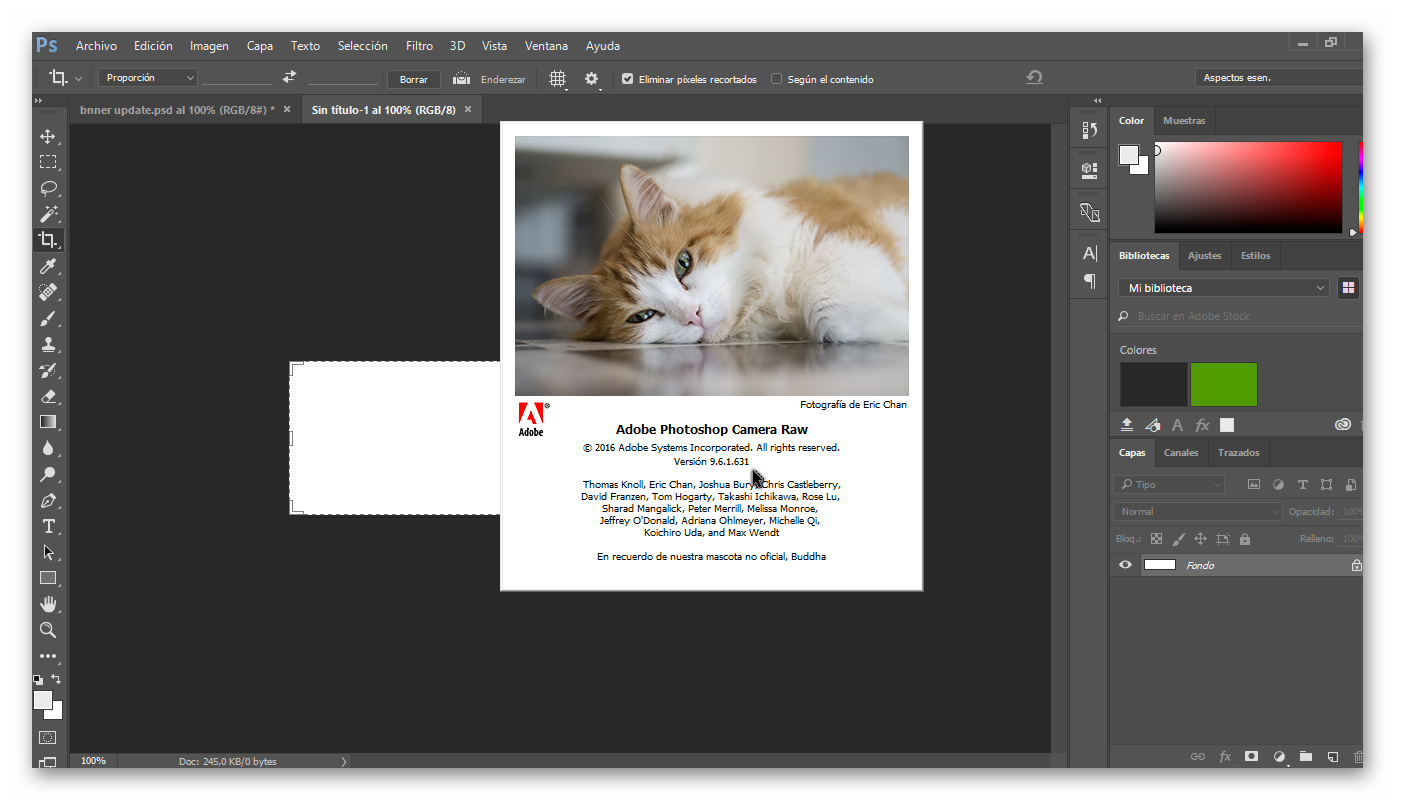Switch to the Canales tab

pos(1181,453)
